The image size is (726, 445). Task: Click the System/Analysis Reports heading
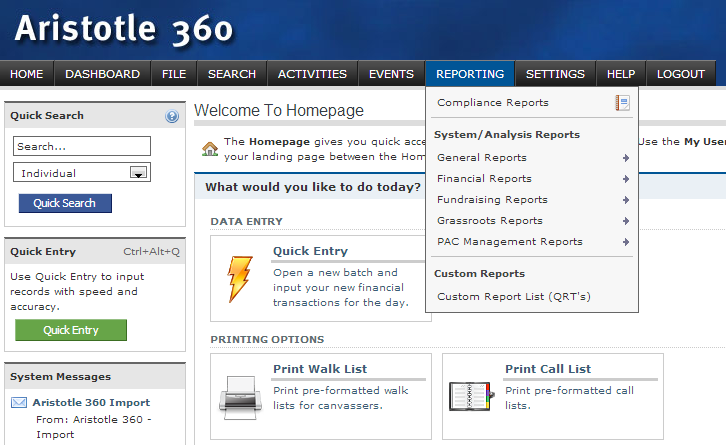[507, 135]
